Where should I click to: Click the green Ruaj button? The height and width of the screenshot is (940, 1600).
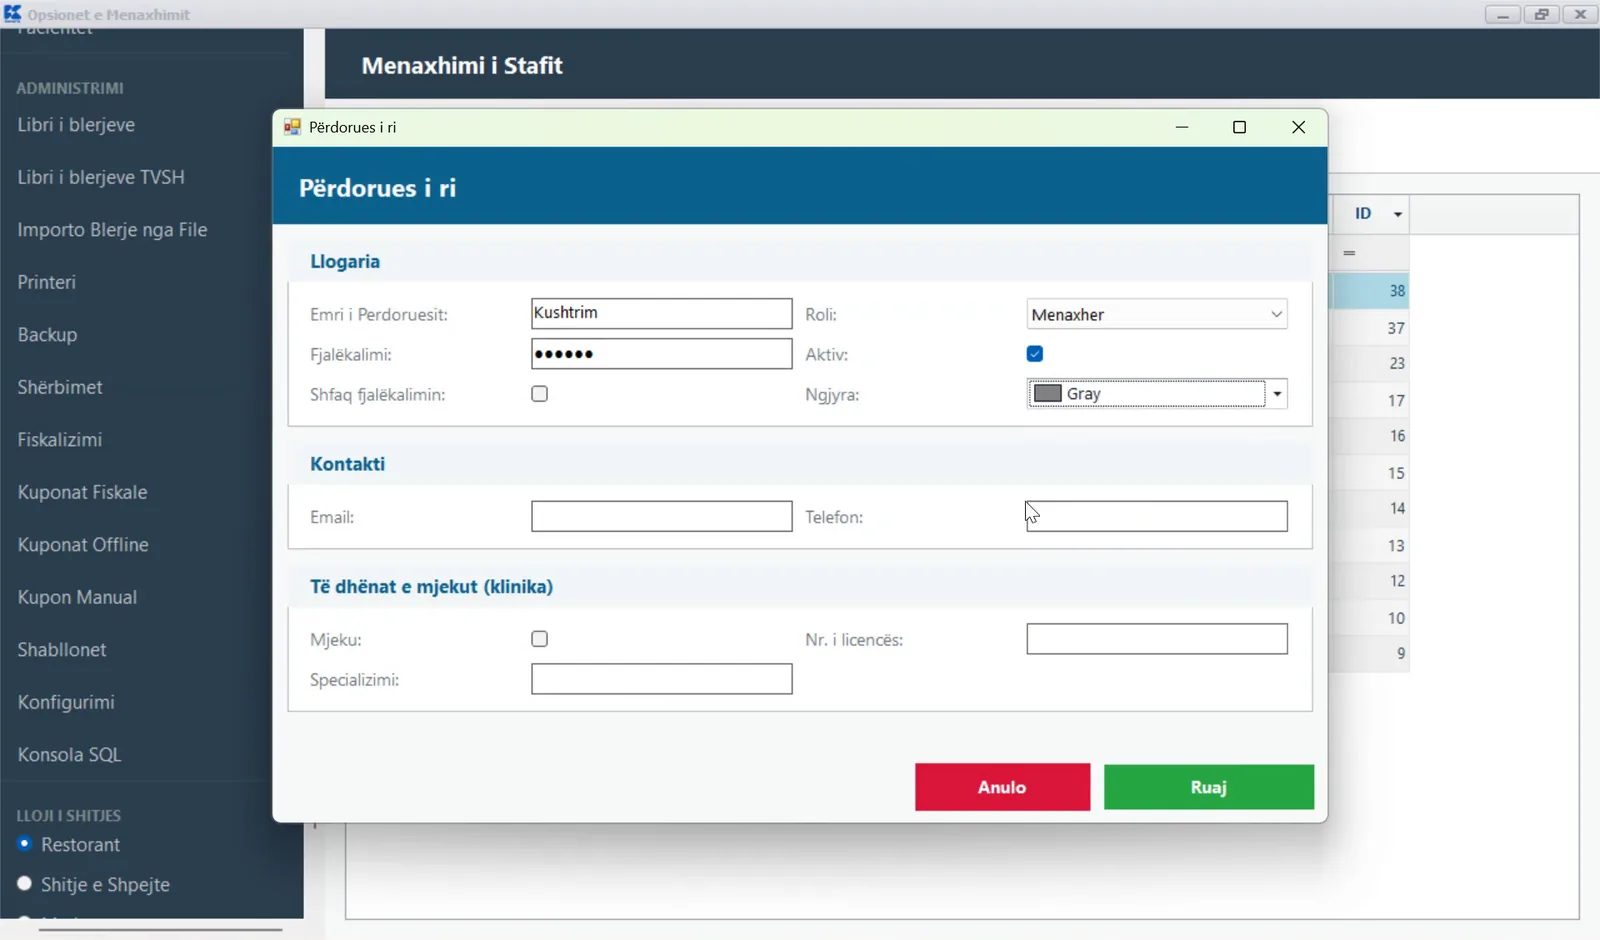(1209, 787)
